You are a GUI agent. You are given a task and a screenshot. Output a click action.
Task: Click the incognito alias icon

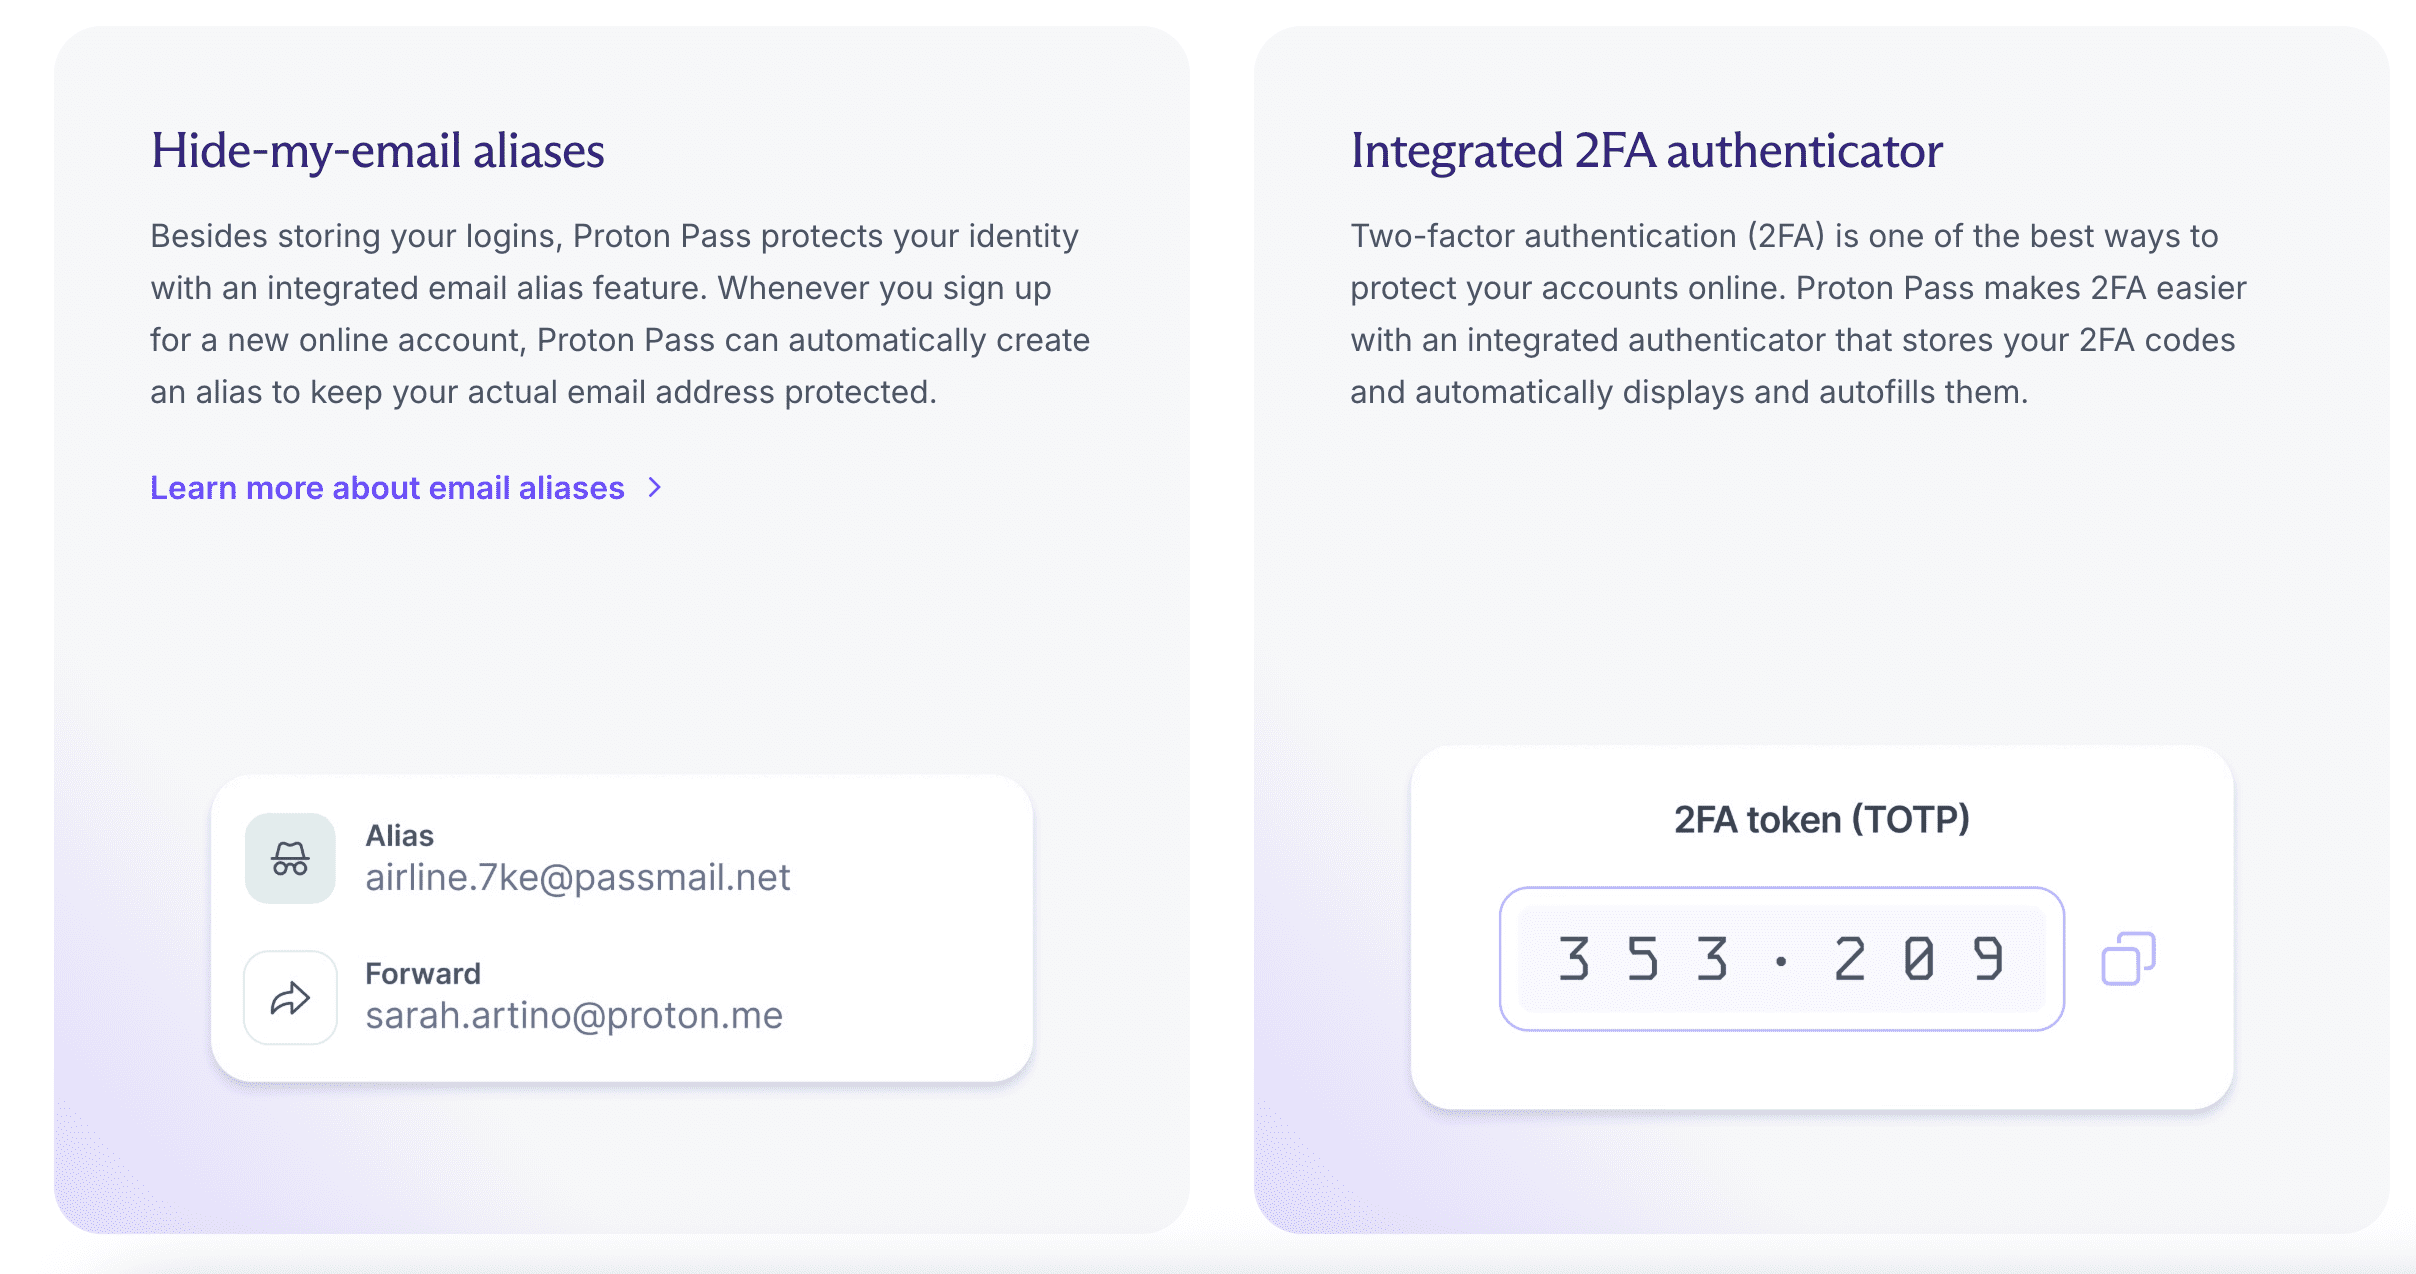(290, 858)
